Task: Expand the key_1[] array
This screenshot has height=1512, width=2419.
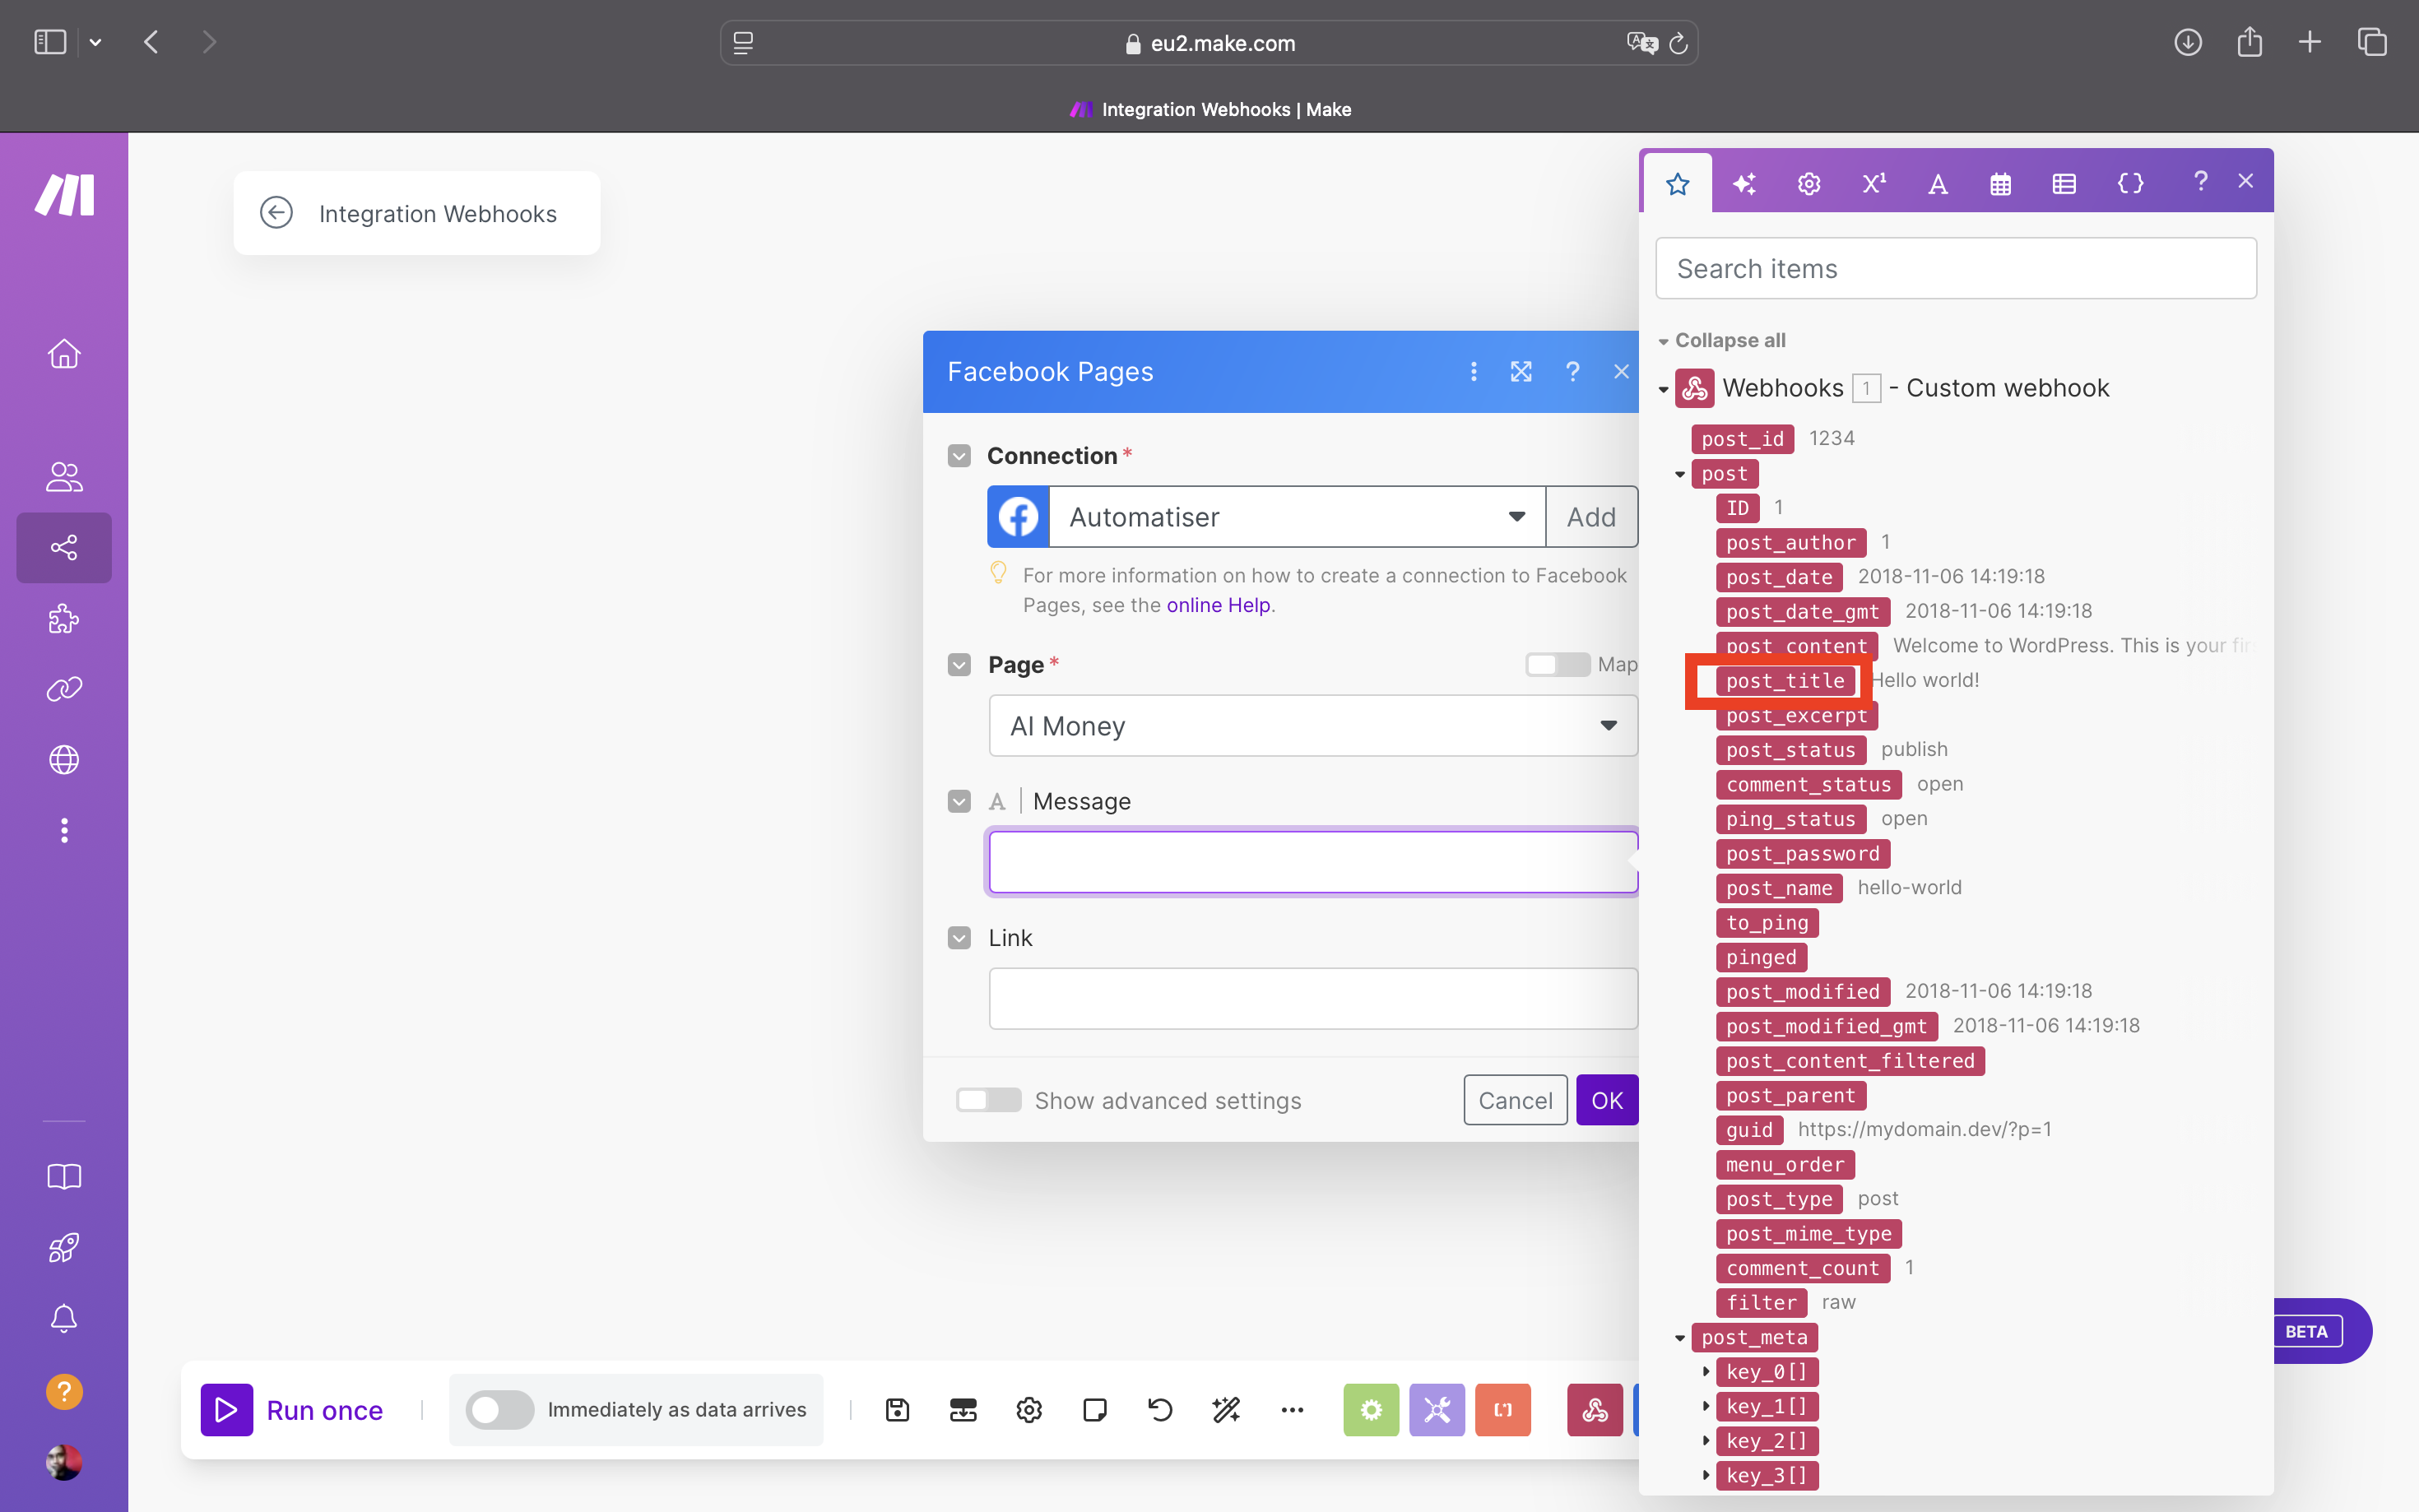Action: point(1706,1407)
